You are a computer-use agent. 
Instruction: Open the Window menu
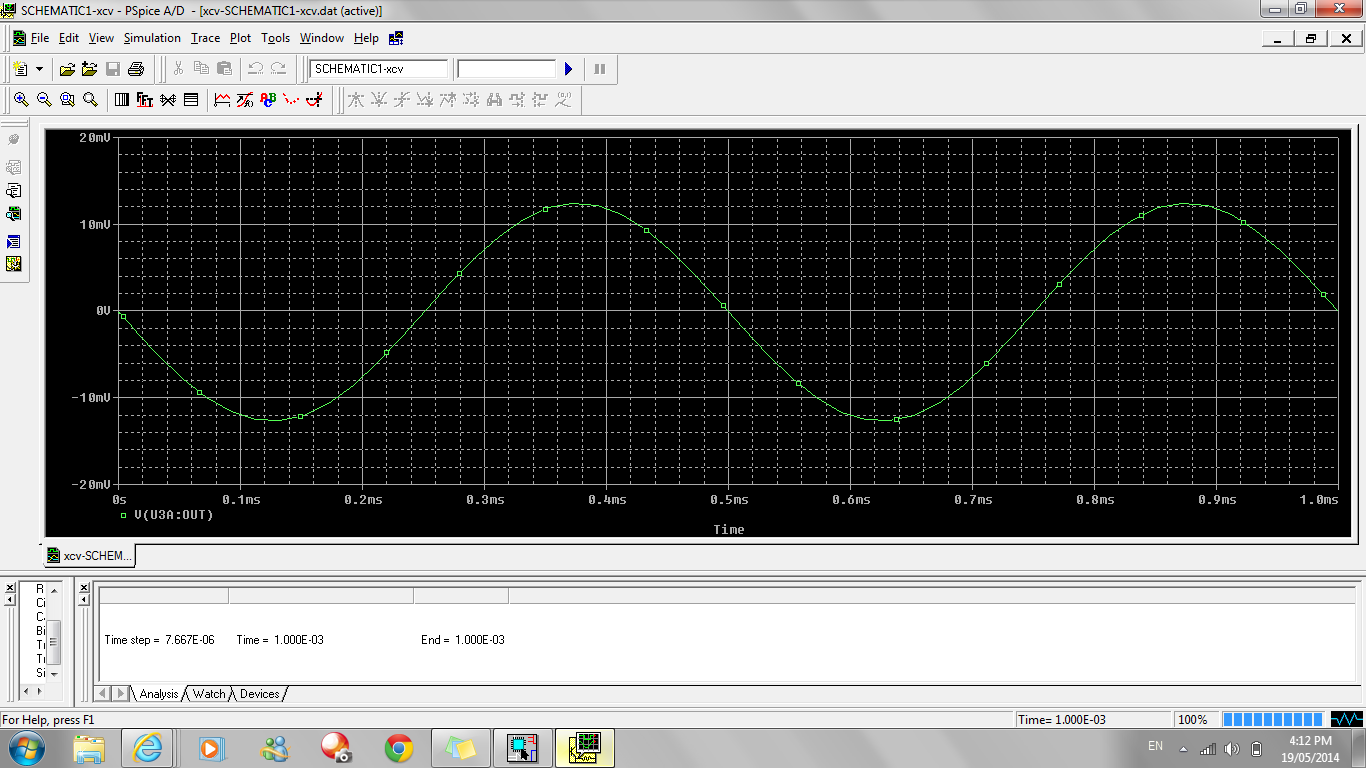[322, 38]
